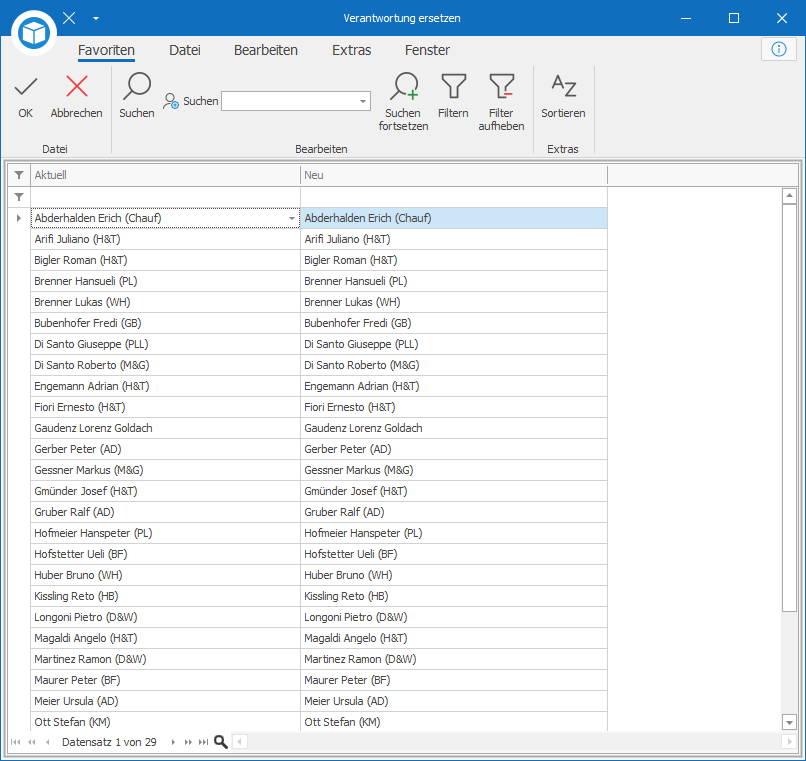Image resolution: width=806 pixels, height=761 pixels.
Task: Select Gmünder Josef (H&T) in Aktuell column
Action: click(166, 491)
